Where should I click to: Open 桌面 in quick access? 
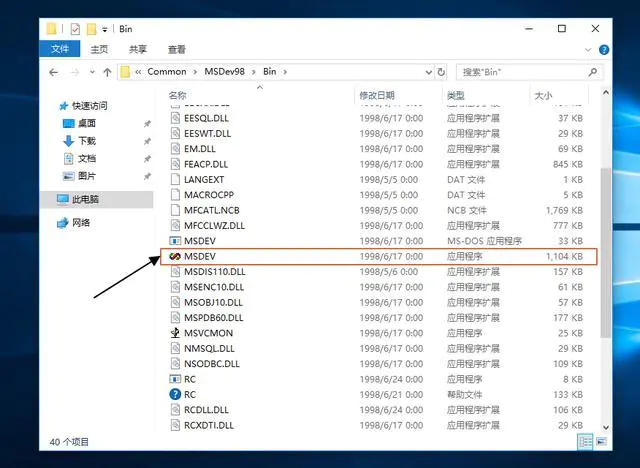[x=87, y=123]
